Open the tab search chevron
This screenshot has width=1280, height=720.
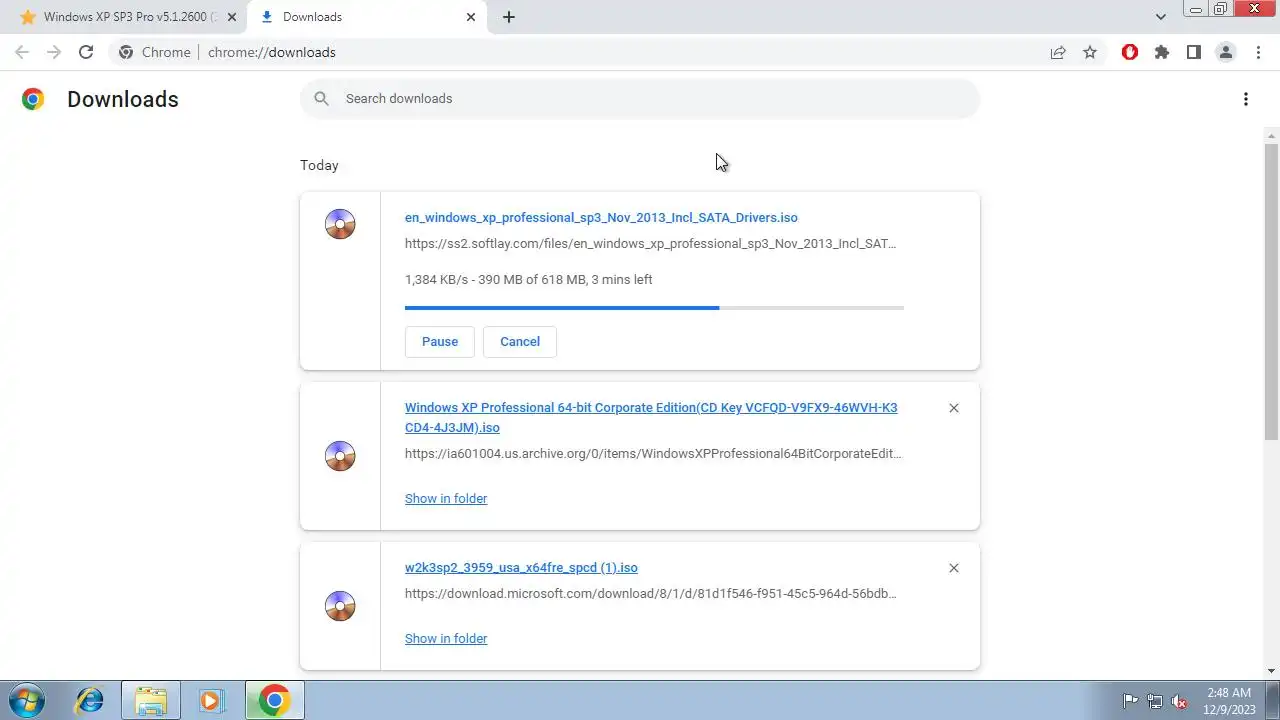[x=1161, y=17]
